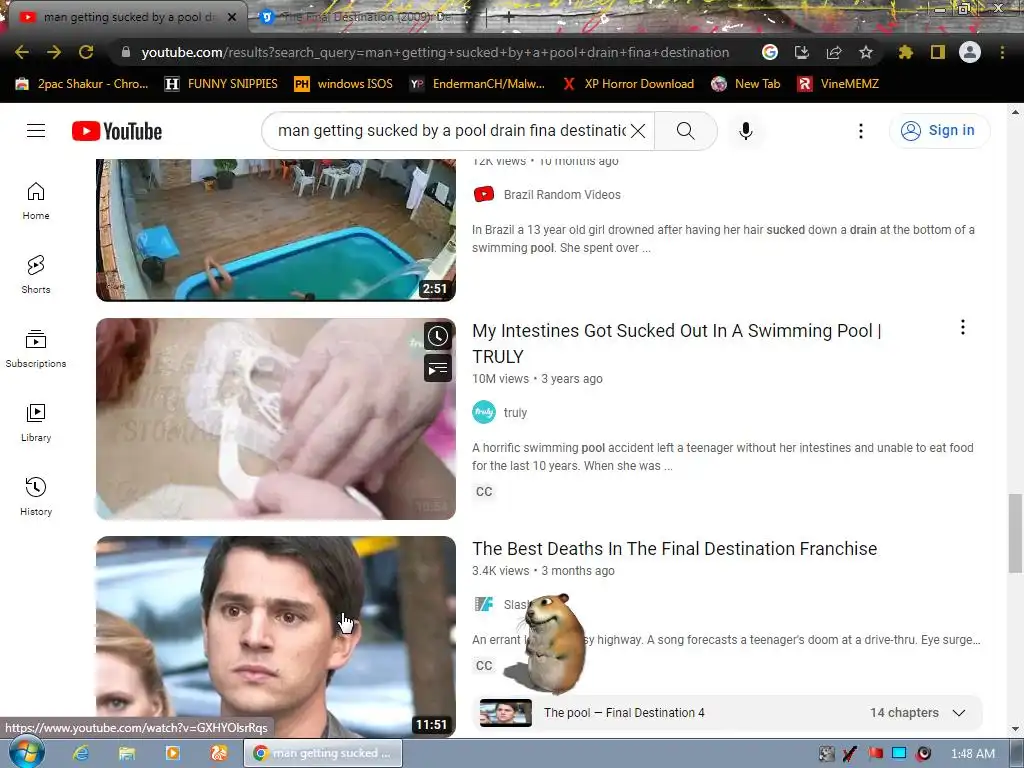
Task: Open Library in the YouTube sidebar
Action: click(36, 423)
